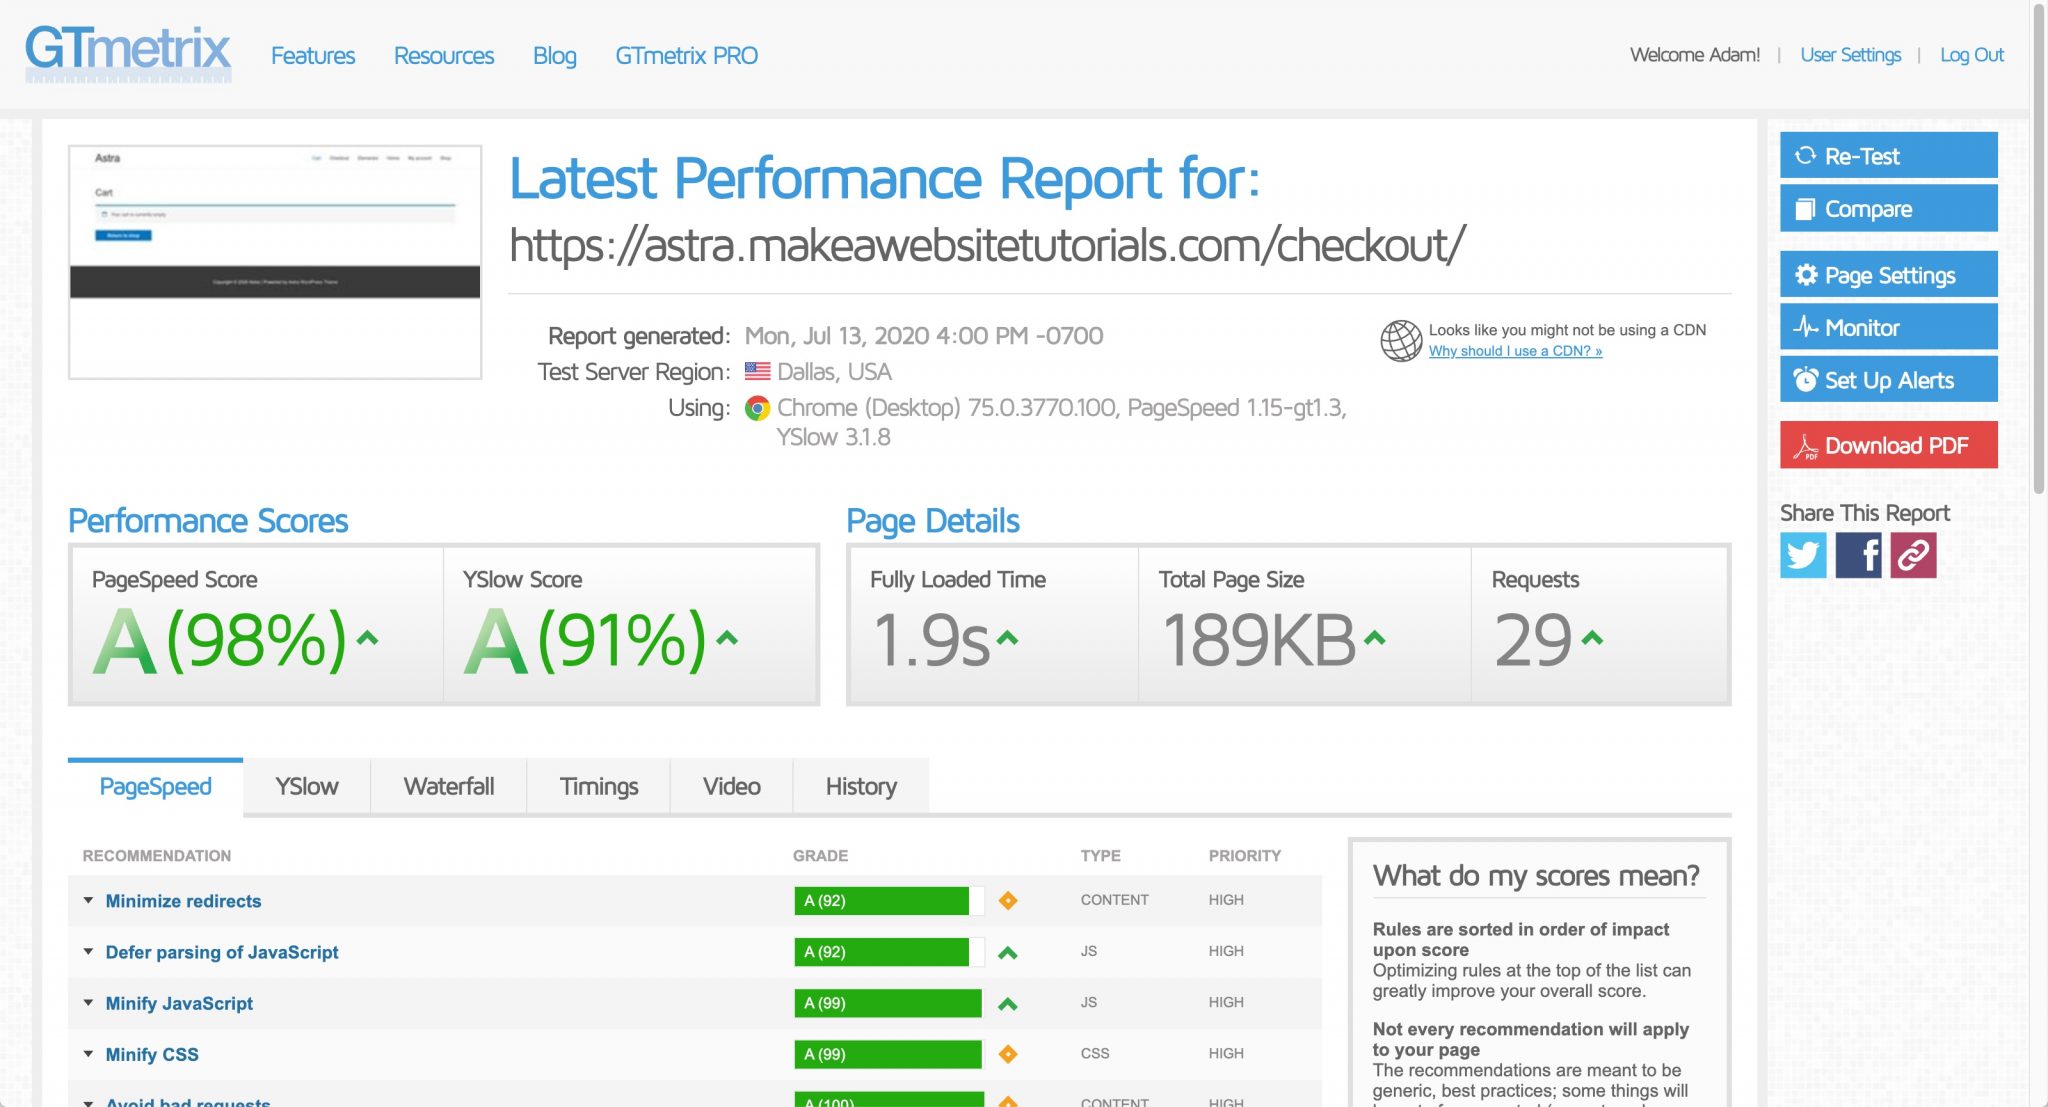
Task: Open the Minify CSS link
Action: 152,1054
